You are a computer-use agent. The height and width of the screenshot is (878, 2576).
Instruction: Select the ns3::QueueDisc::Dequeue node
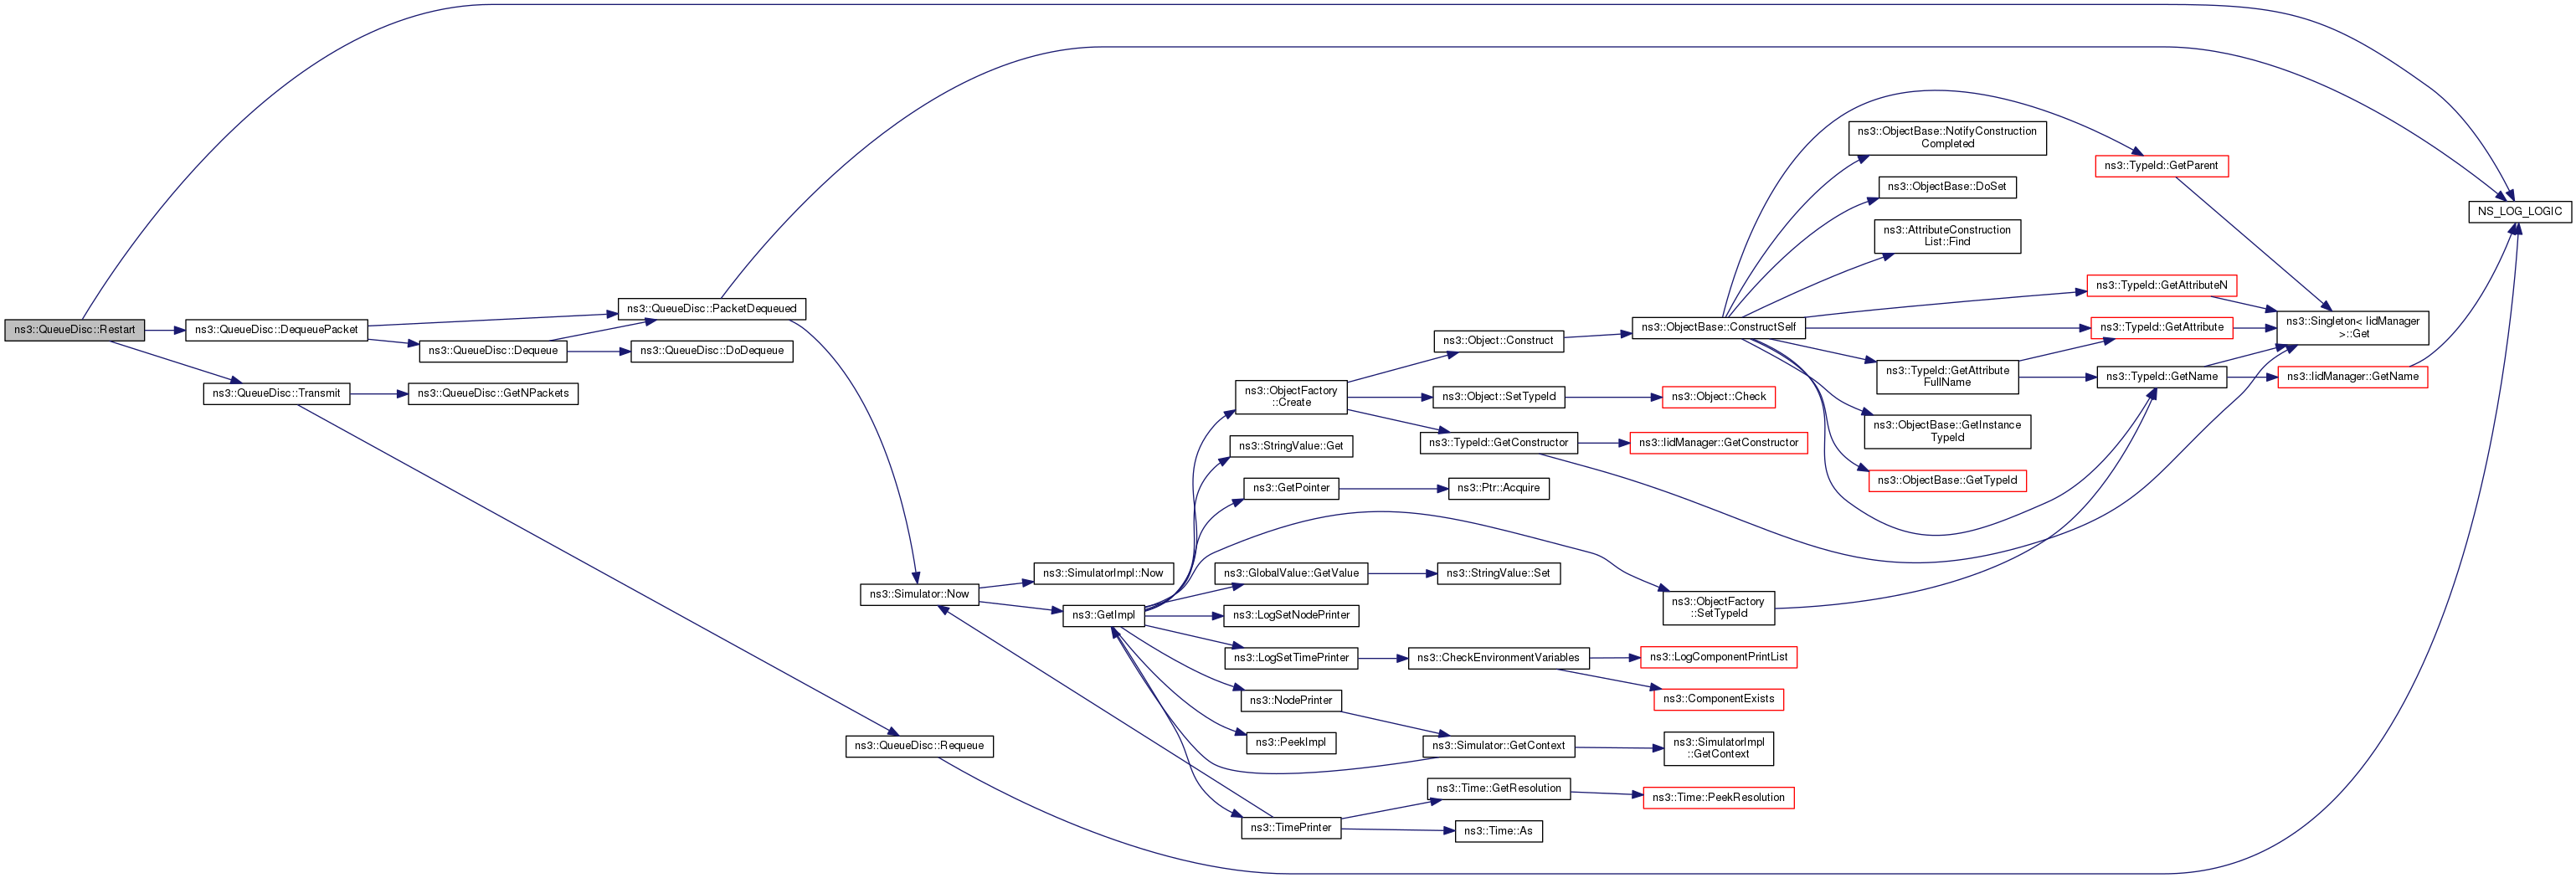tap(493, 351)
